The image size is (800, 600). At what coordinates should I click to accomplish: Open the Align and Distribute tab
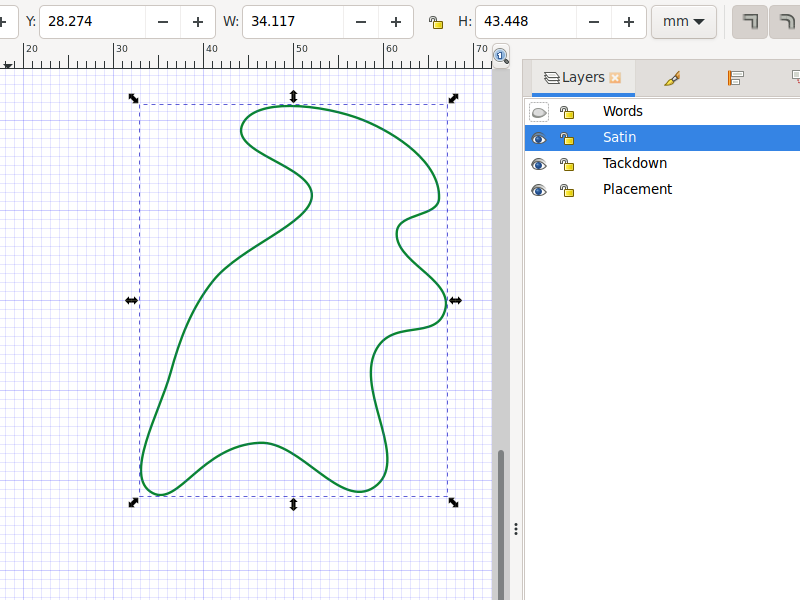click(x=735, y=78)
